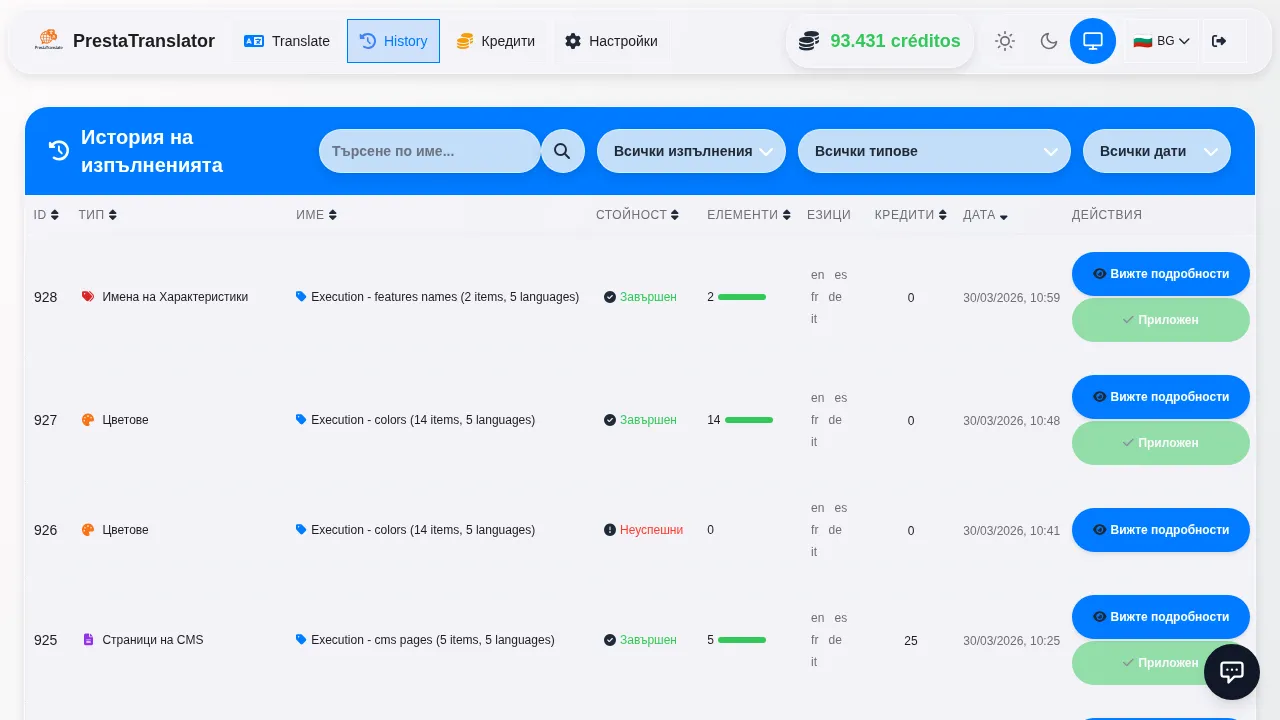This screenshot has width=1280, height=720.
Task: Open the BG language dropdown
Action: point(1161,41)
